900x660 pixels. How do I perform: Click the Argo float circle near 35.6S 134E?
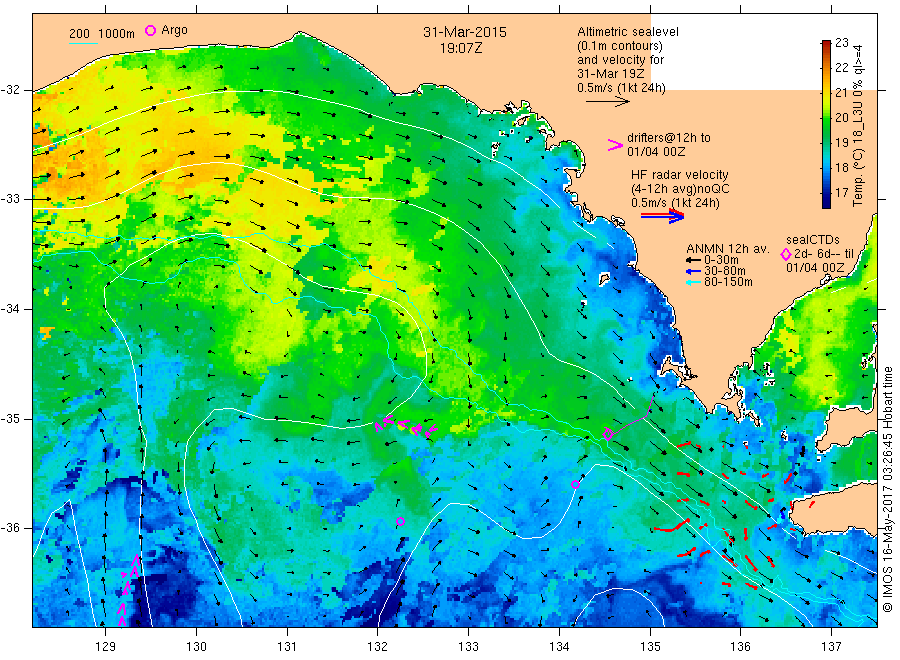[x=575, y=484]
